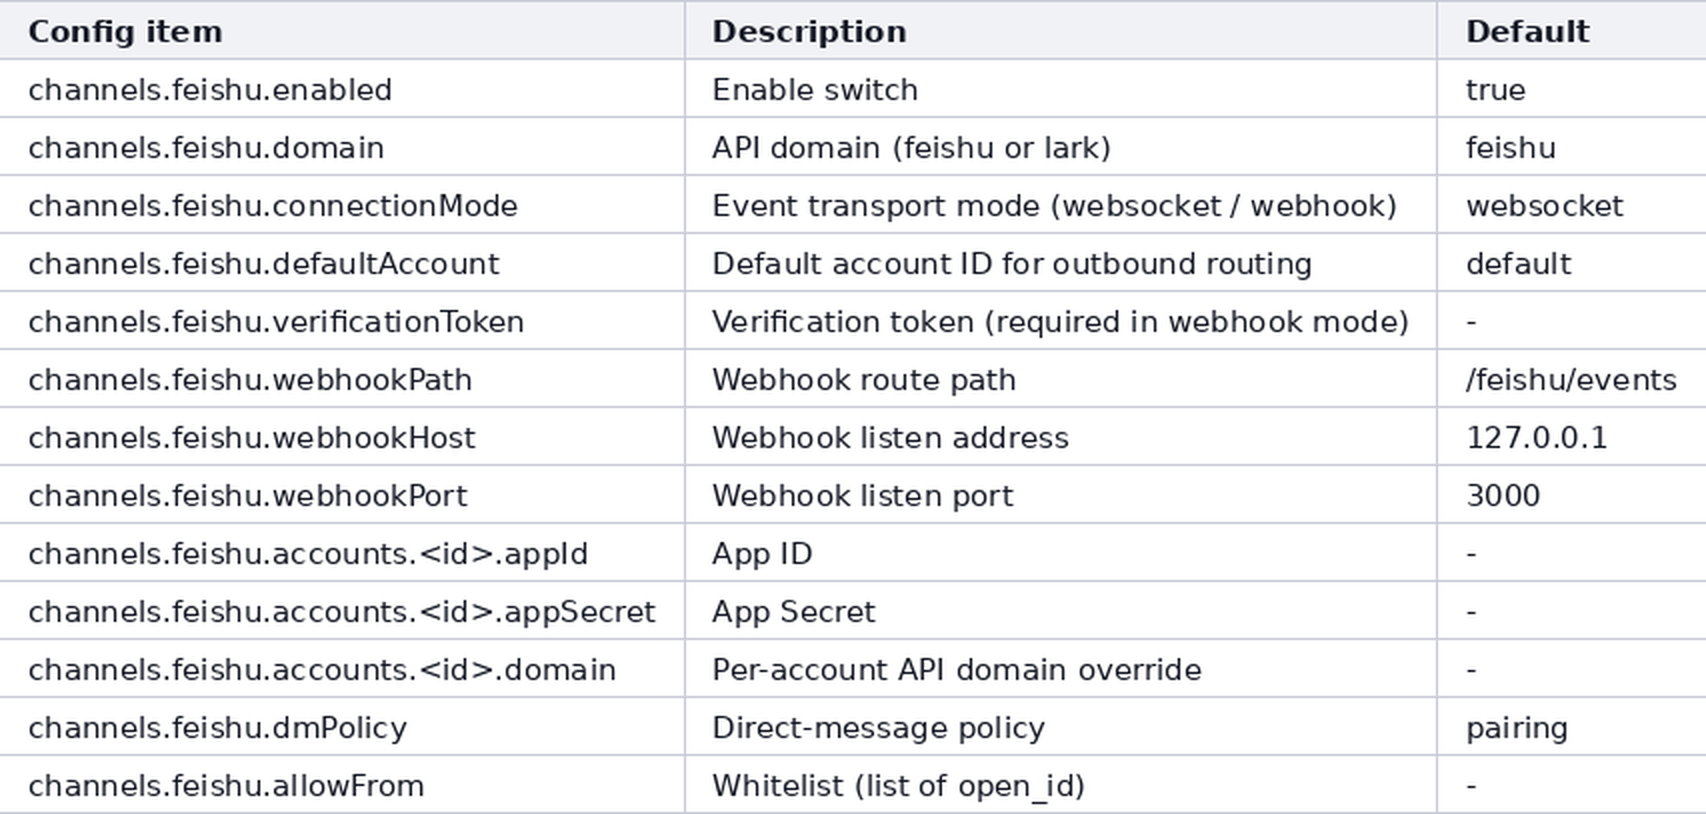1706x814 pixels.
Task: Click the channels.feishu.connectionMode cell
Action: coord(342,205)
